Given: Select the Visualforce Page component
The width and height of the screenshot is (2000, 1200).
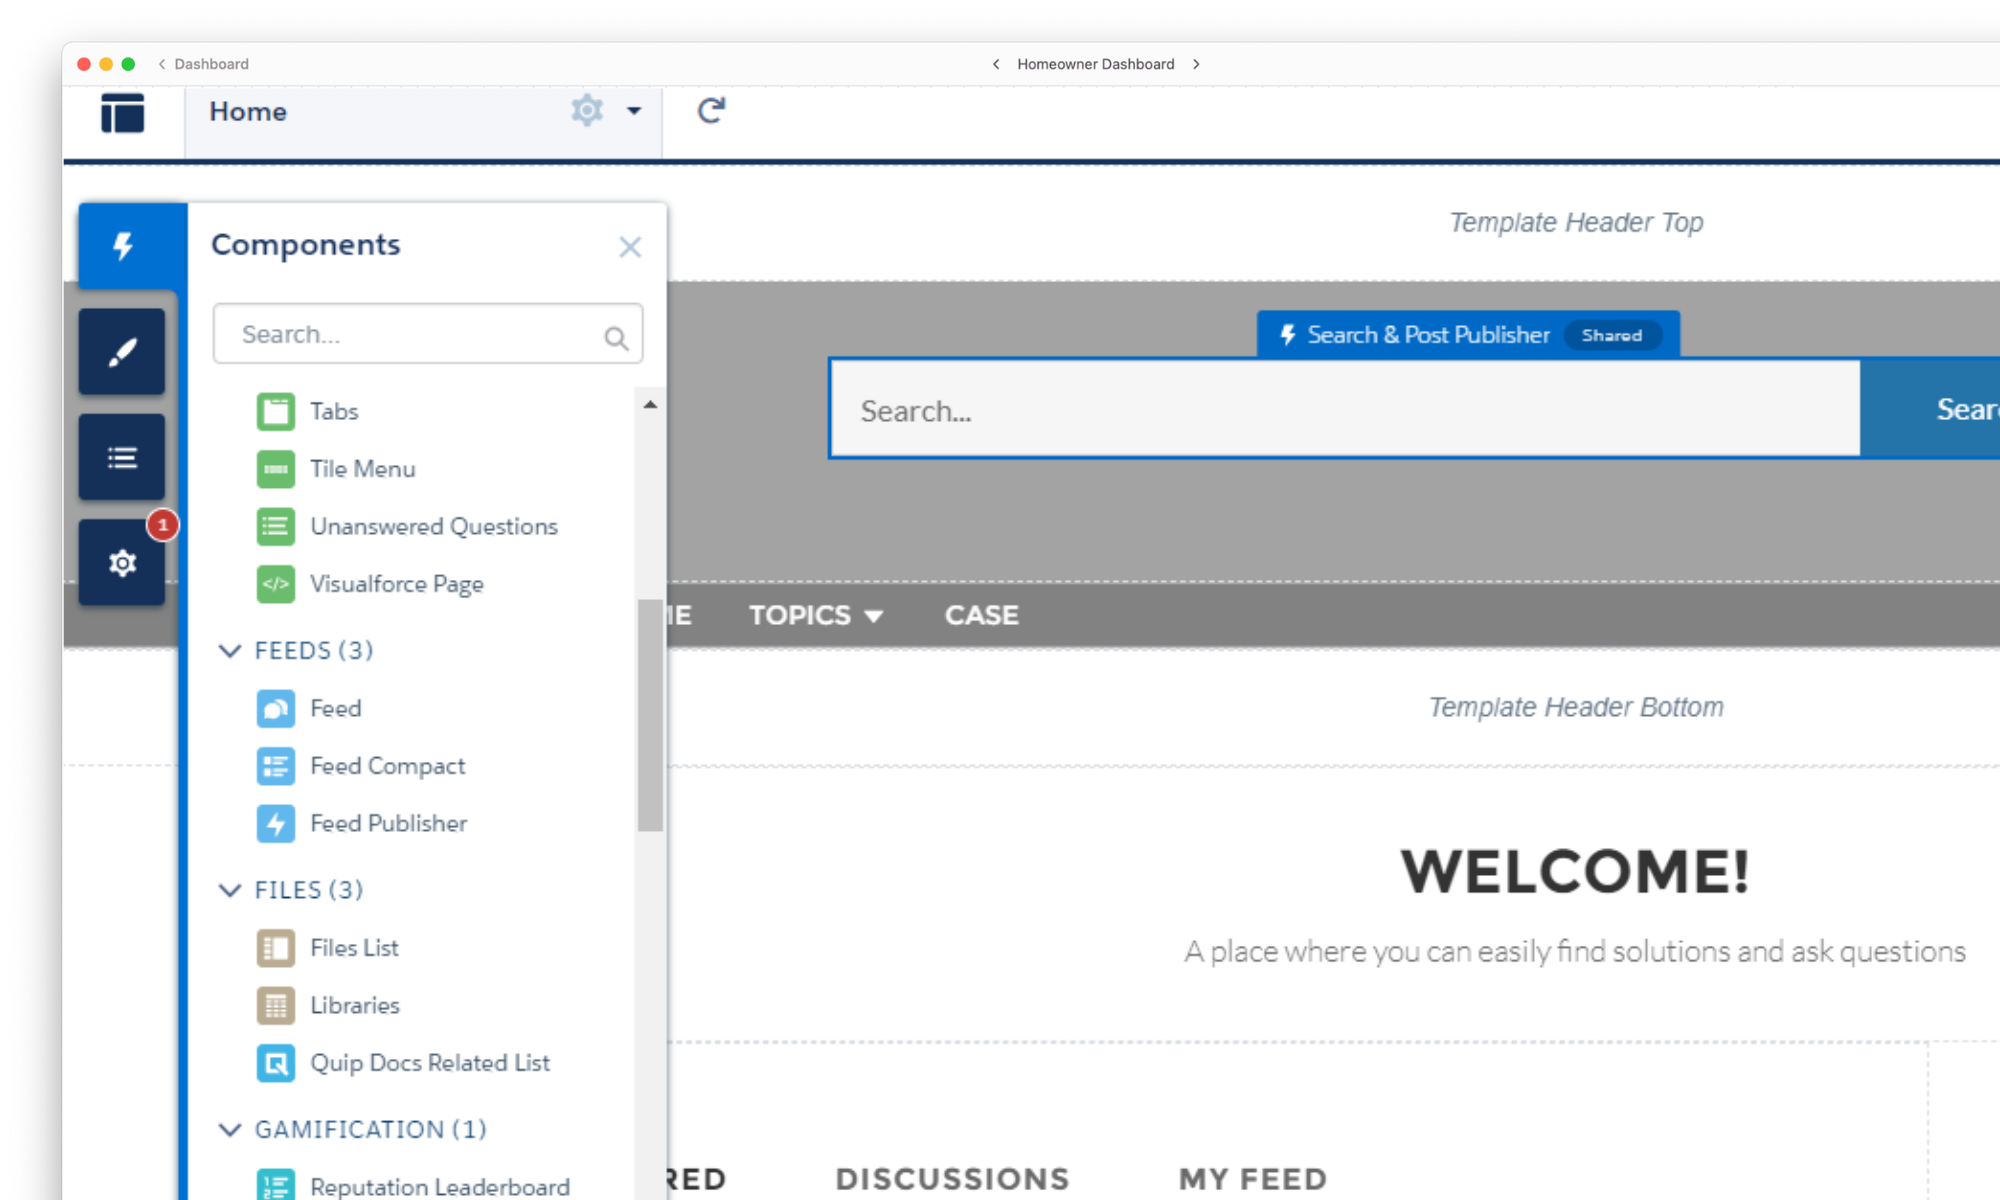Looking at the screenshot, I should coord(397,584).
